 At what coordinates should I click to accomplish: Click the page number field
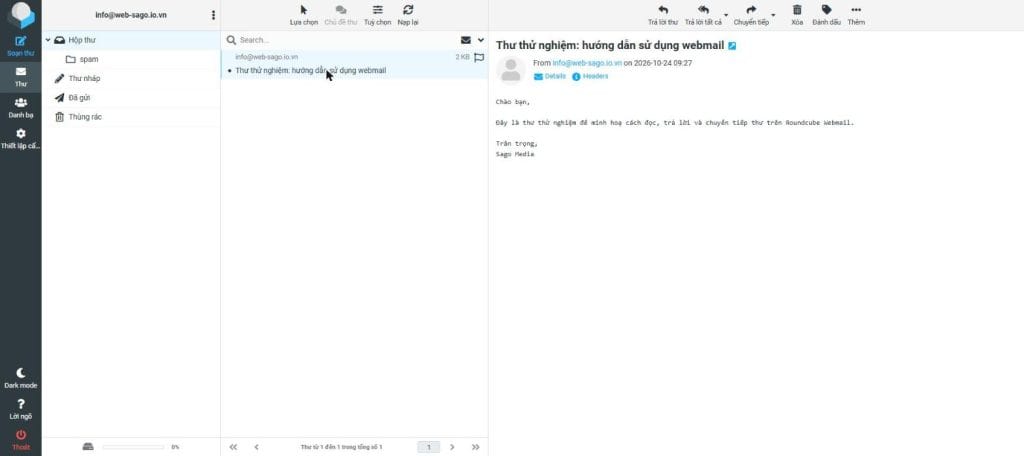coord(429,447)
